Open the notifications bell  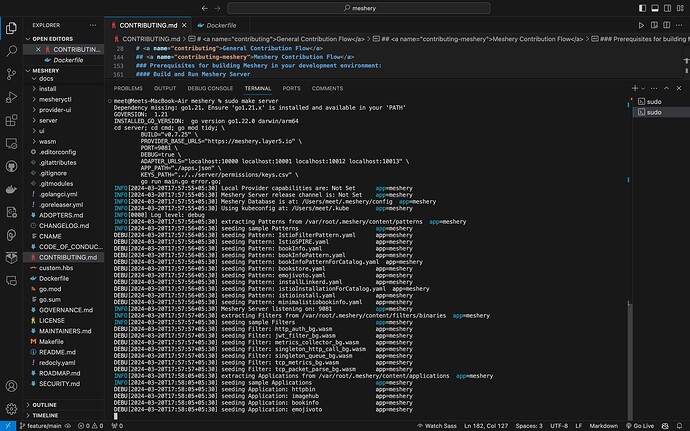coord(679,426)
